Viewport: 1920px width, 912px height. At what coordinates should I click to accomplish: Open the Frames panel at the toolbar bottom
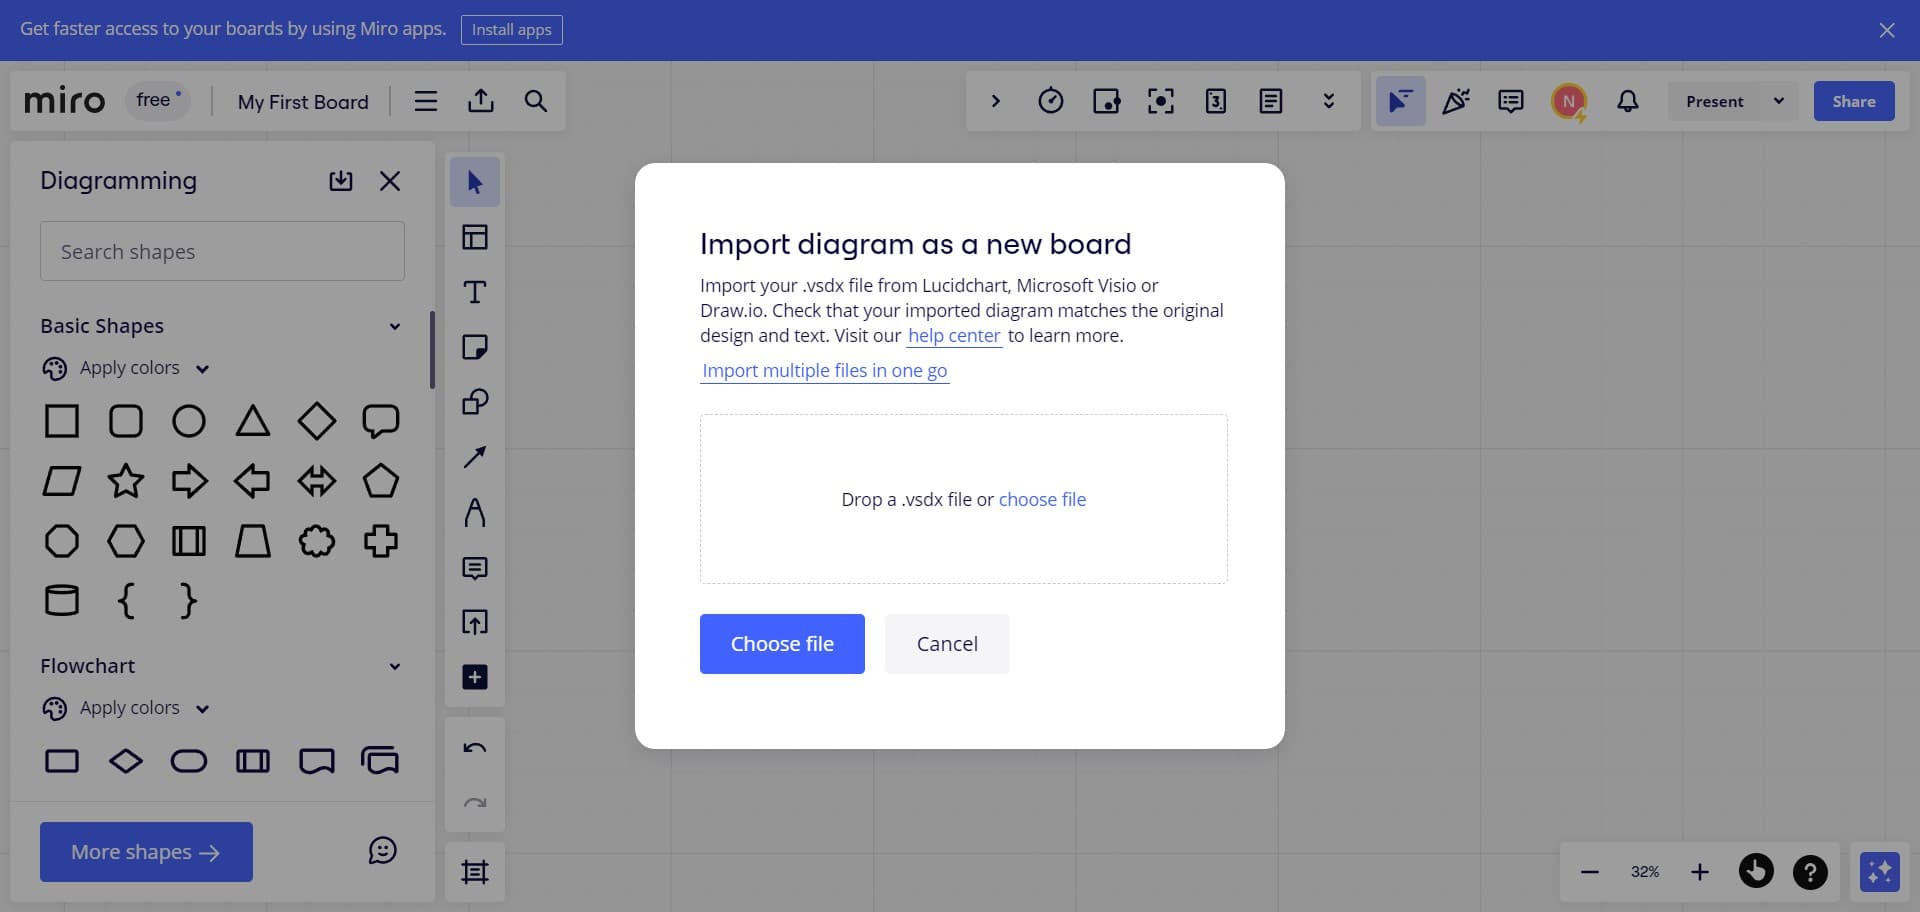click(475, 871)
